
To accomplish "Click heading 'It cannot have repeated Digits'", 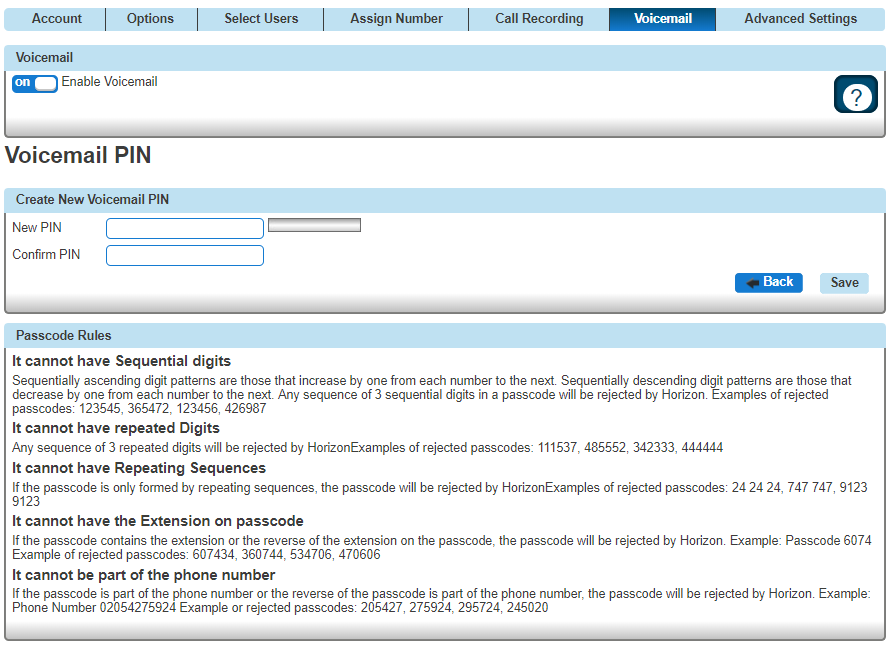I will click(x=116, y=428).
